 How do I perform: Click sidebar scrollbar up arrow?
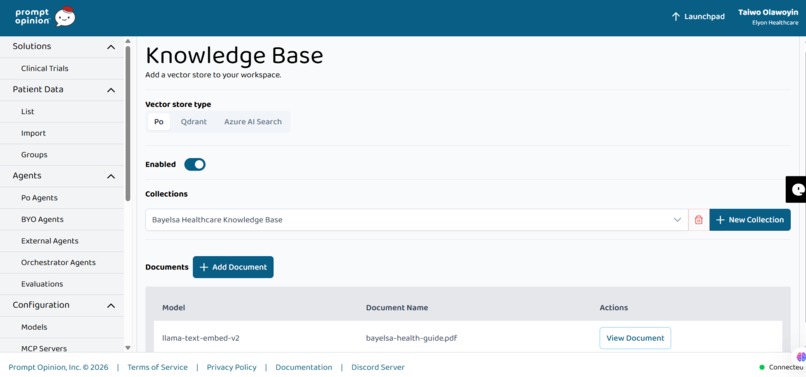[x=128, y=41]
